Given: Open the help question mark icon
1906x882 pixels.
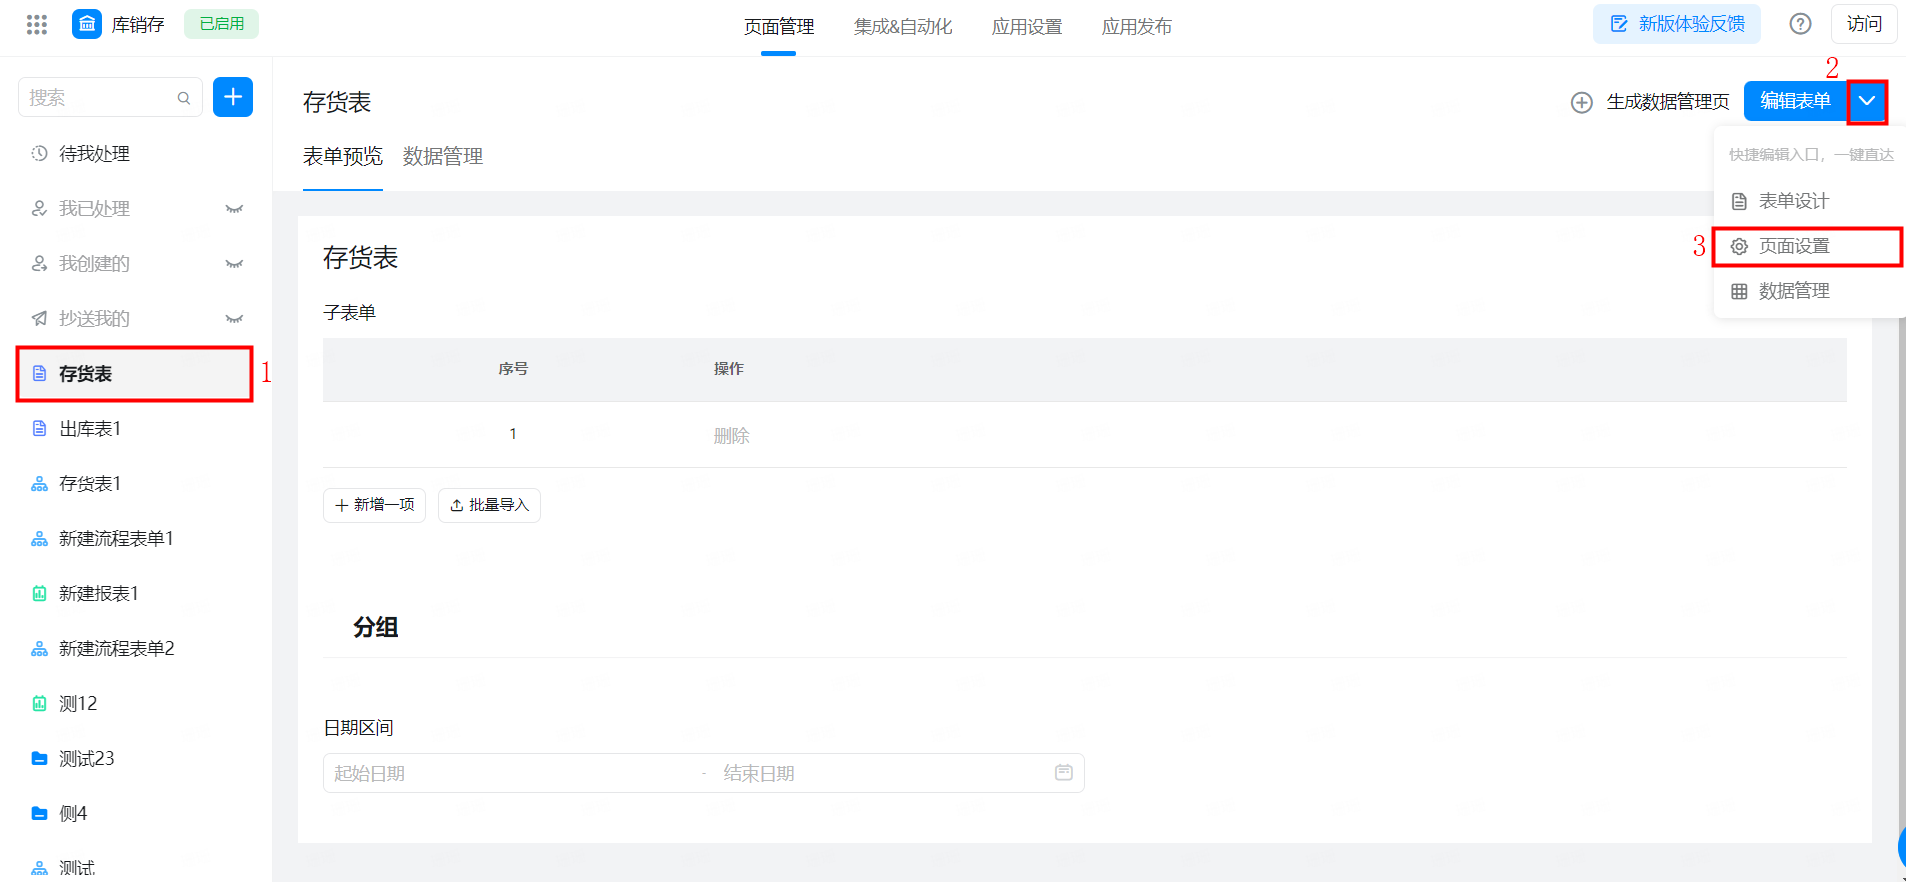Looking at the screenshot, I should (x=1800, y=24).
